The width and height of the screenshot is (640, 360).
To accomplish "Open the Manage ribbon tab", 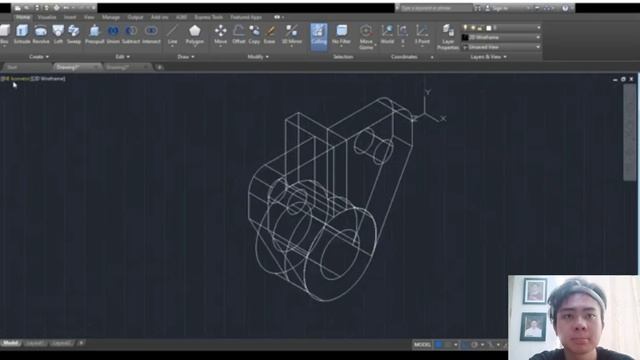I will coord(111,17).
